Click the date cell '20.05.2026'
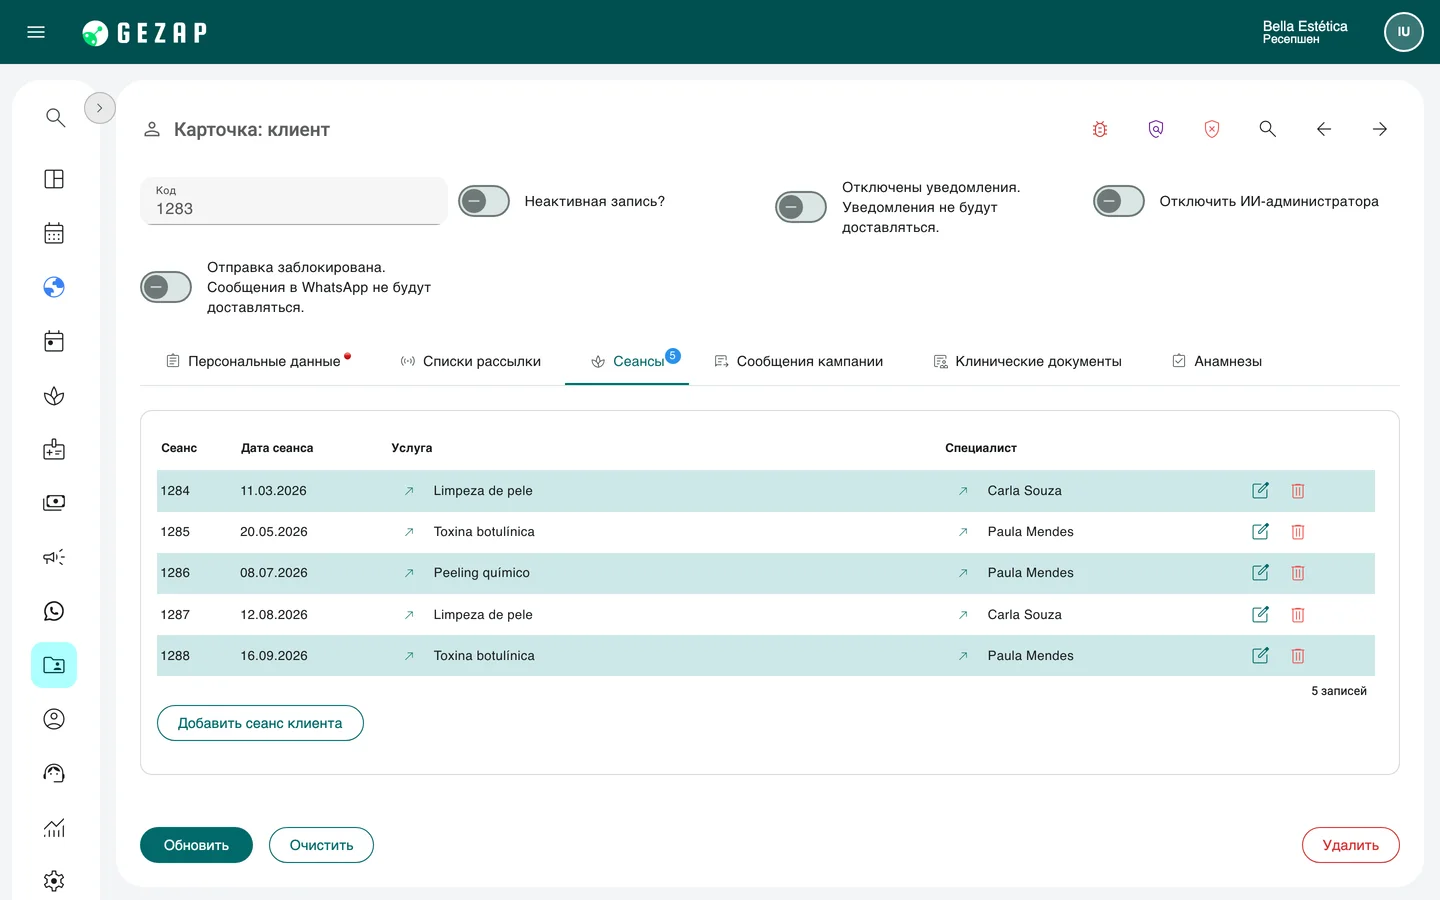The width and height of the screenshot is (1440, 900). coord(274,532)
